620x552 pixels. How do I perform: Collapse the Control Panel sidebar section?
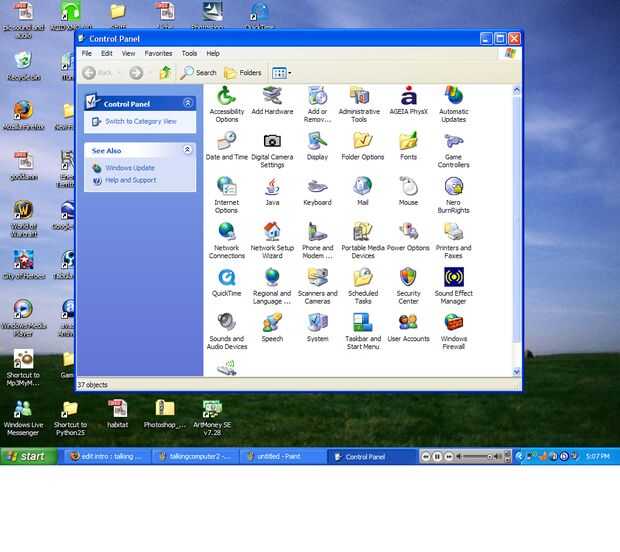click(188, 103)
